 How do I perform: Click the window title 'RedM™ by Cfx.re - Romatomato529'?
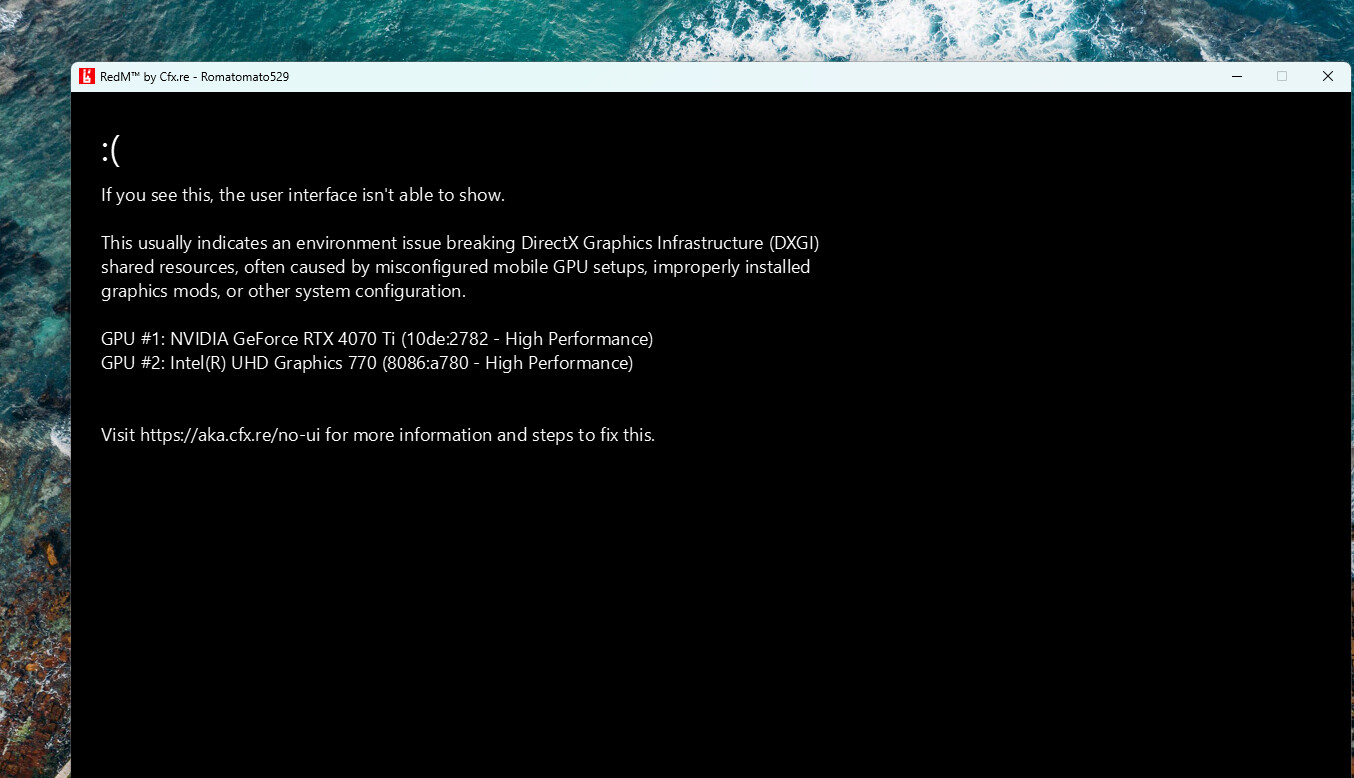click(195, 77)
